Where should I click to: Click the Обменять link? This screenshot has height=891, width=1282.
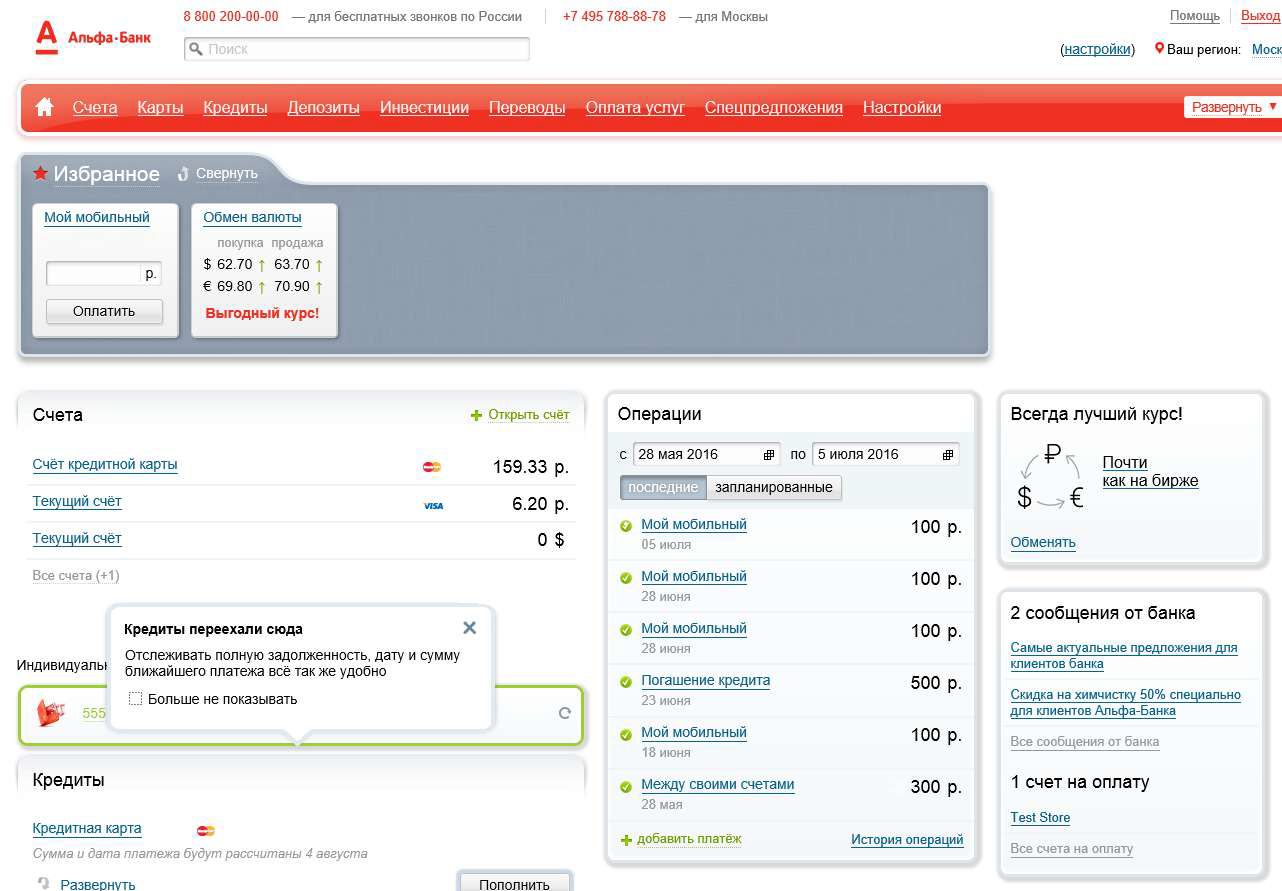pos(1043,543)
